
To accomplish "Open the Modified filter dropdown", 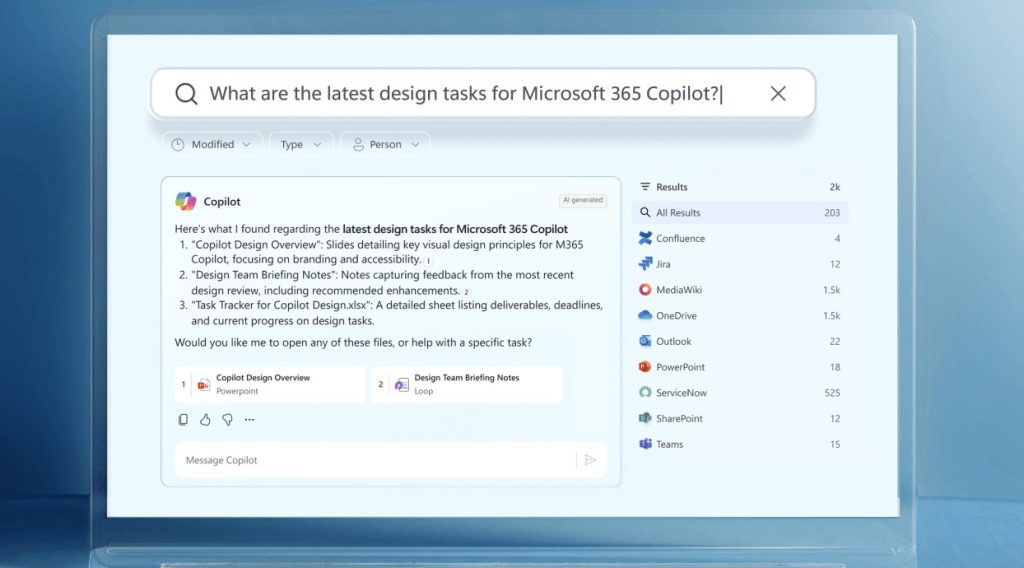I will click(x=212, y=144).
